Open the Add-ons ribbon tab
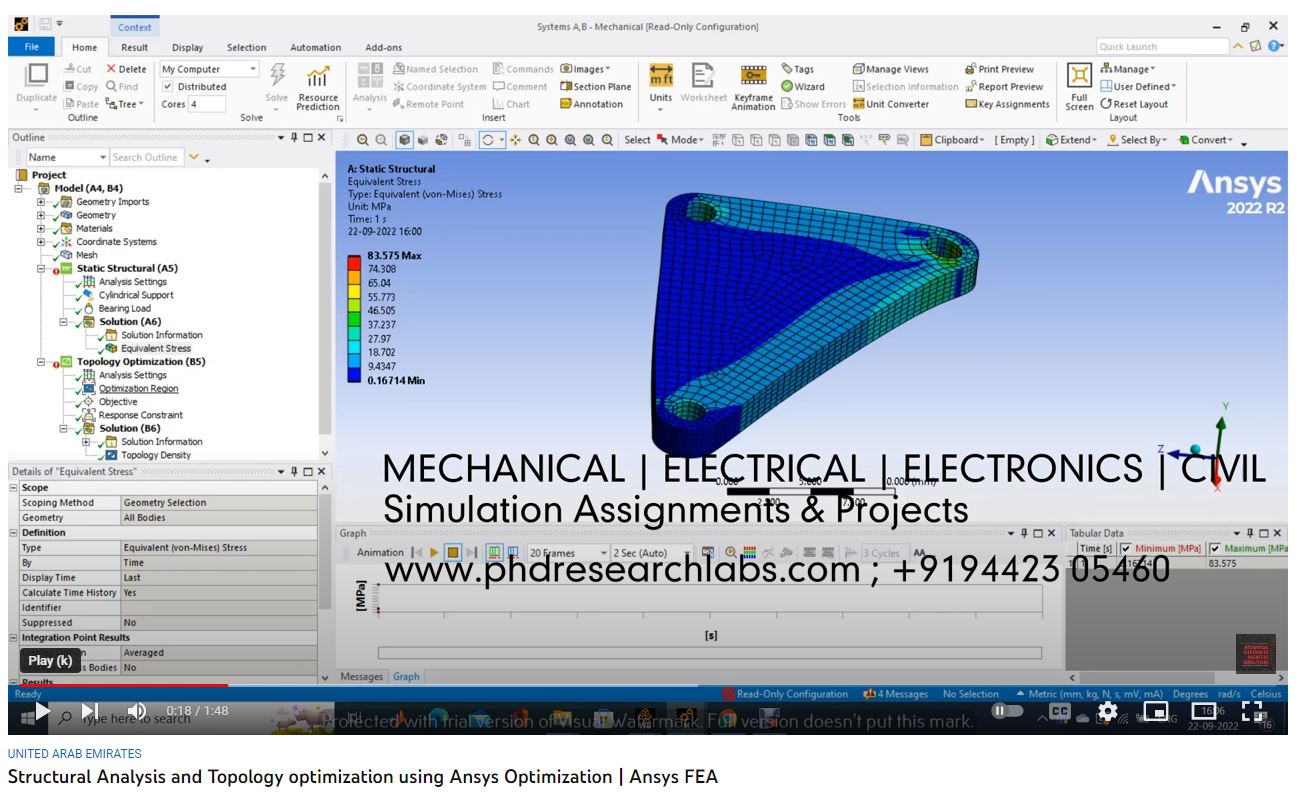The width and height of the screenshot is (1300, 798). [383, 47]
